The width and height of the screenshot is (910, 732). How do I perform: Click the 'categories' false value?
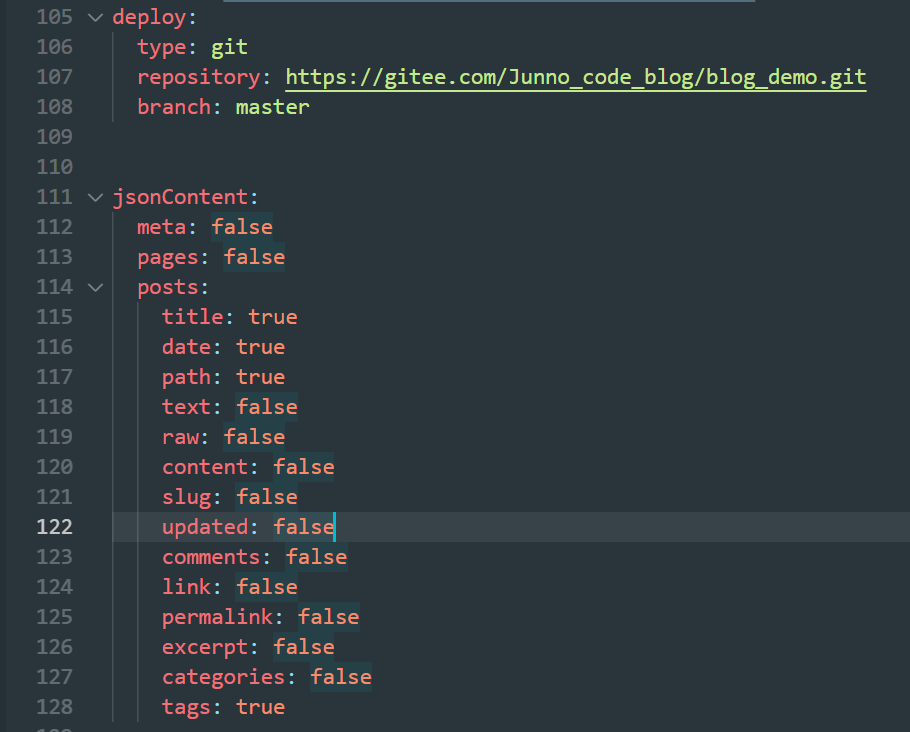click(x=341, y=677)
